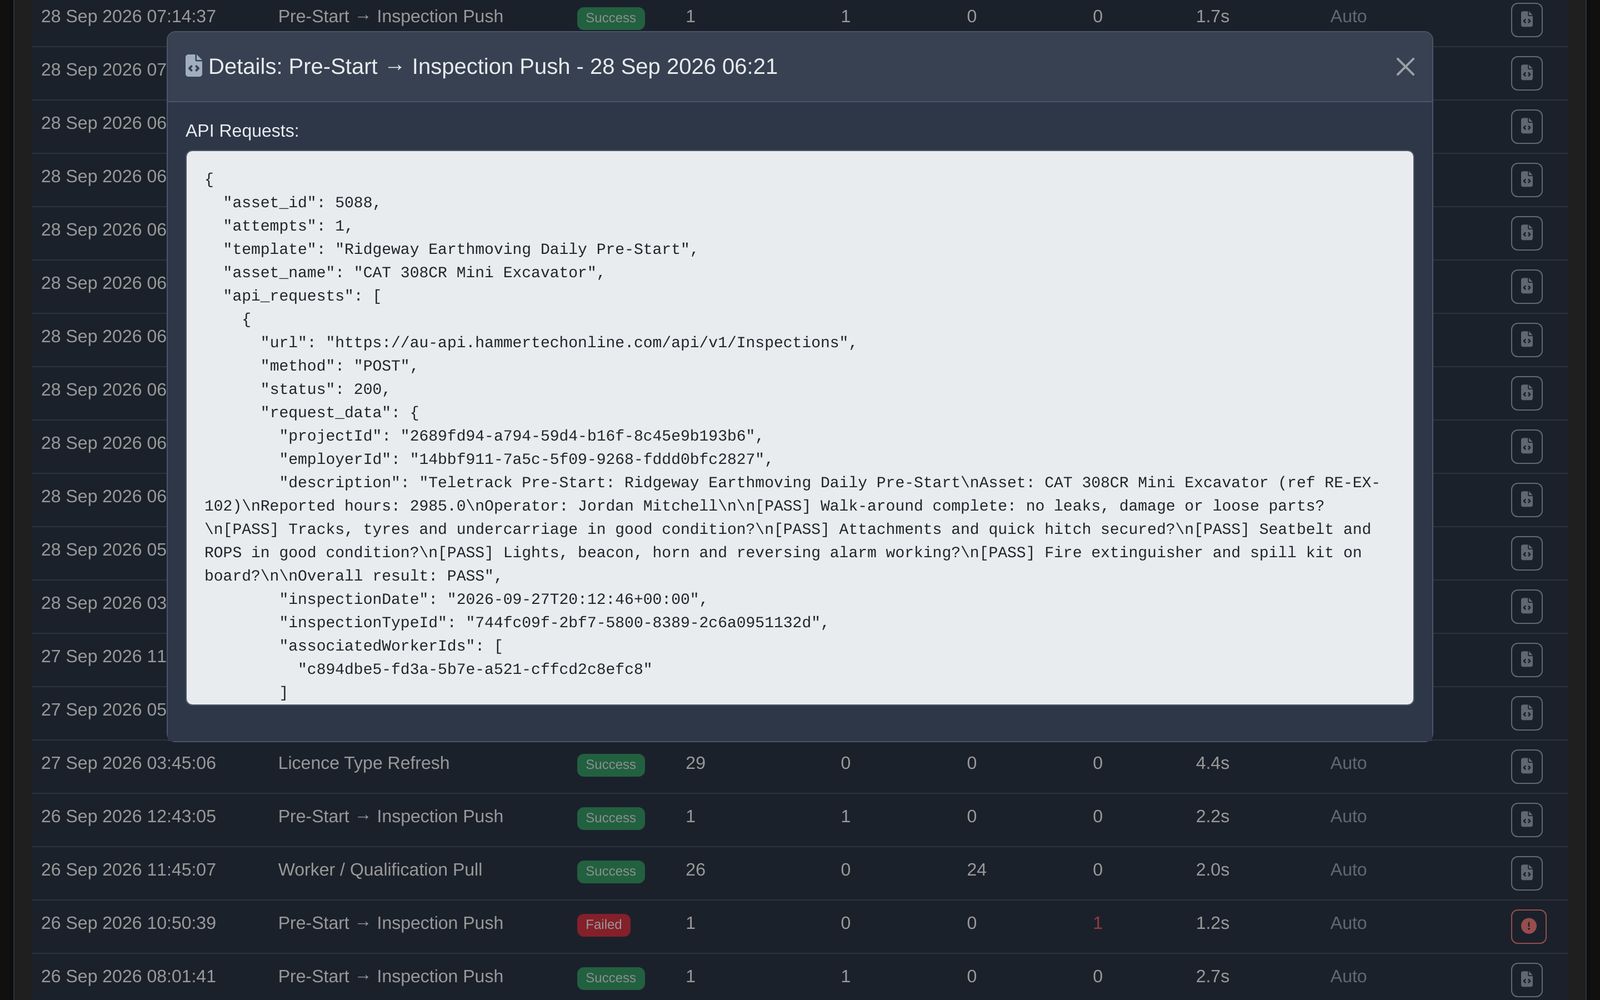Open details icon for 26 Sep 12:43:05 row
This screenshot has height=1000, width=1600.
(1526, 819)
